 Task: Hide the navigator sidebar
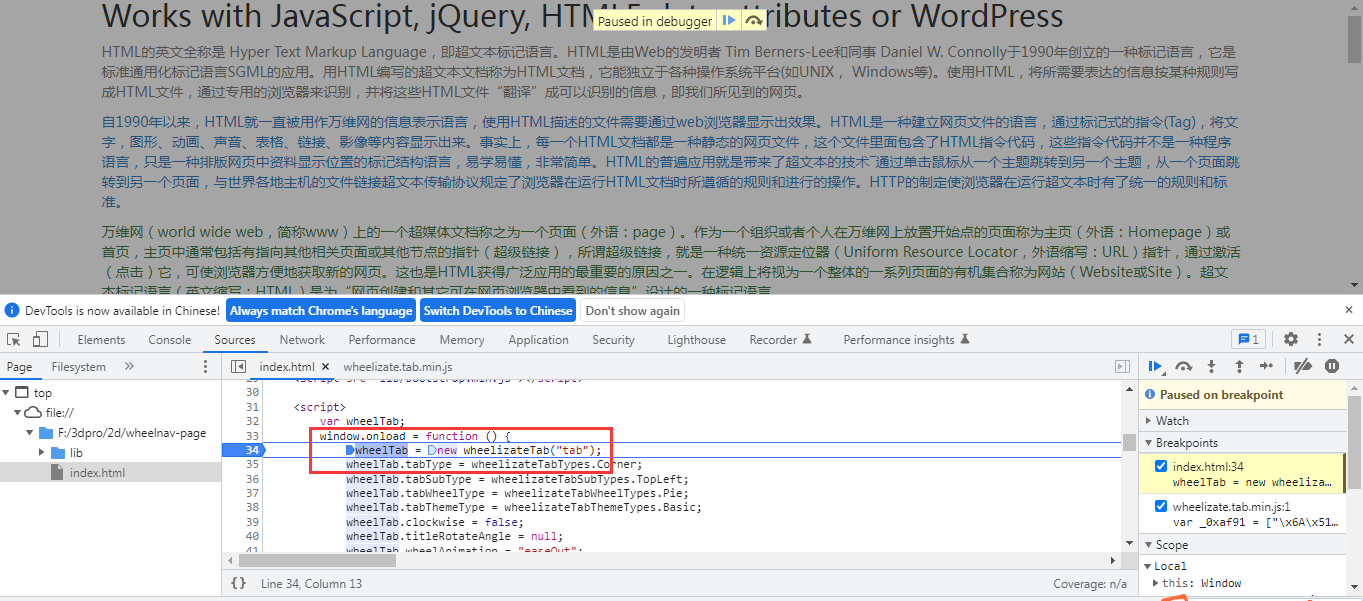tap(239, 367)
